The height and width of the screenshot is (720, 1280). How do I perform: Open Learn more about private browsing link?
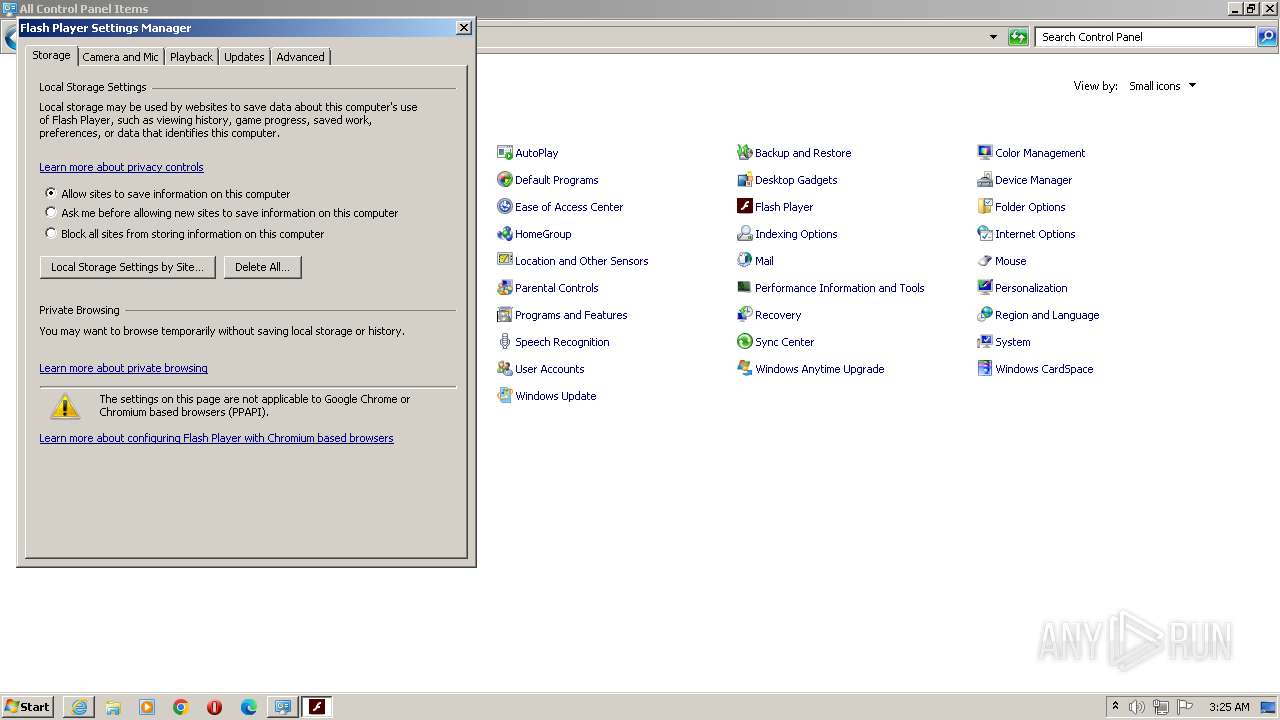coord(123,368)
